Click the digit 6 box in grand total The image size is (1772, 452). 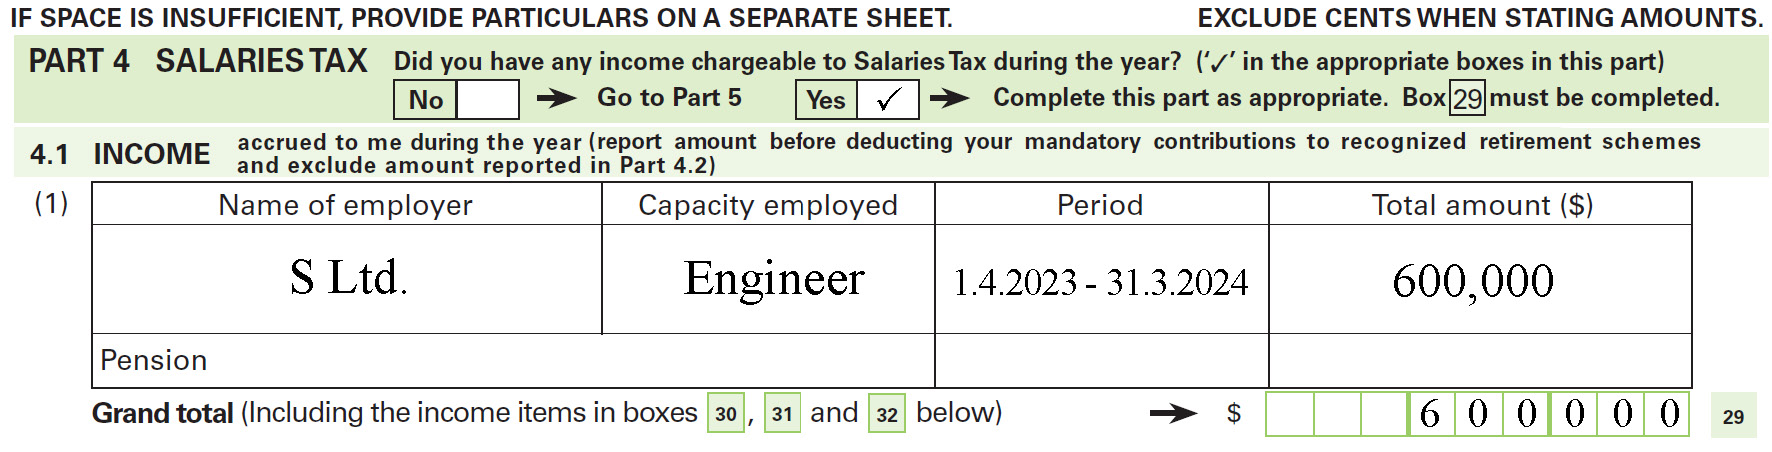click(x=1431, y=414)
